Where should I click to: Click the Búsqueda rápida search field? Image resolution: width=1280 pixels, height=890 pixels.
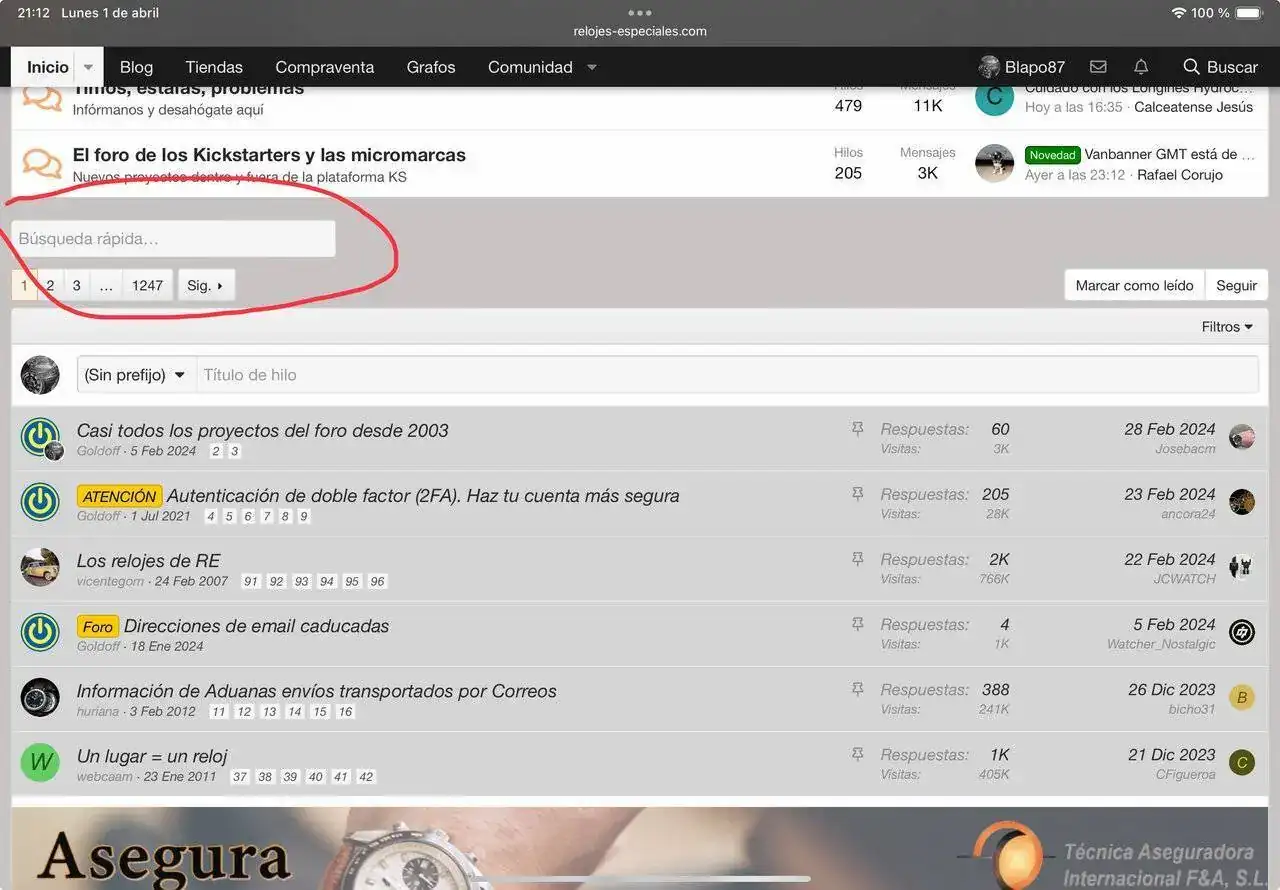pos(174,239)
